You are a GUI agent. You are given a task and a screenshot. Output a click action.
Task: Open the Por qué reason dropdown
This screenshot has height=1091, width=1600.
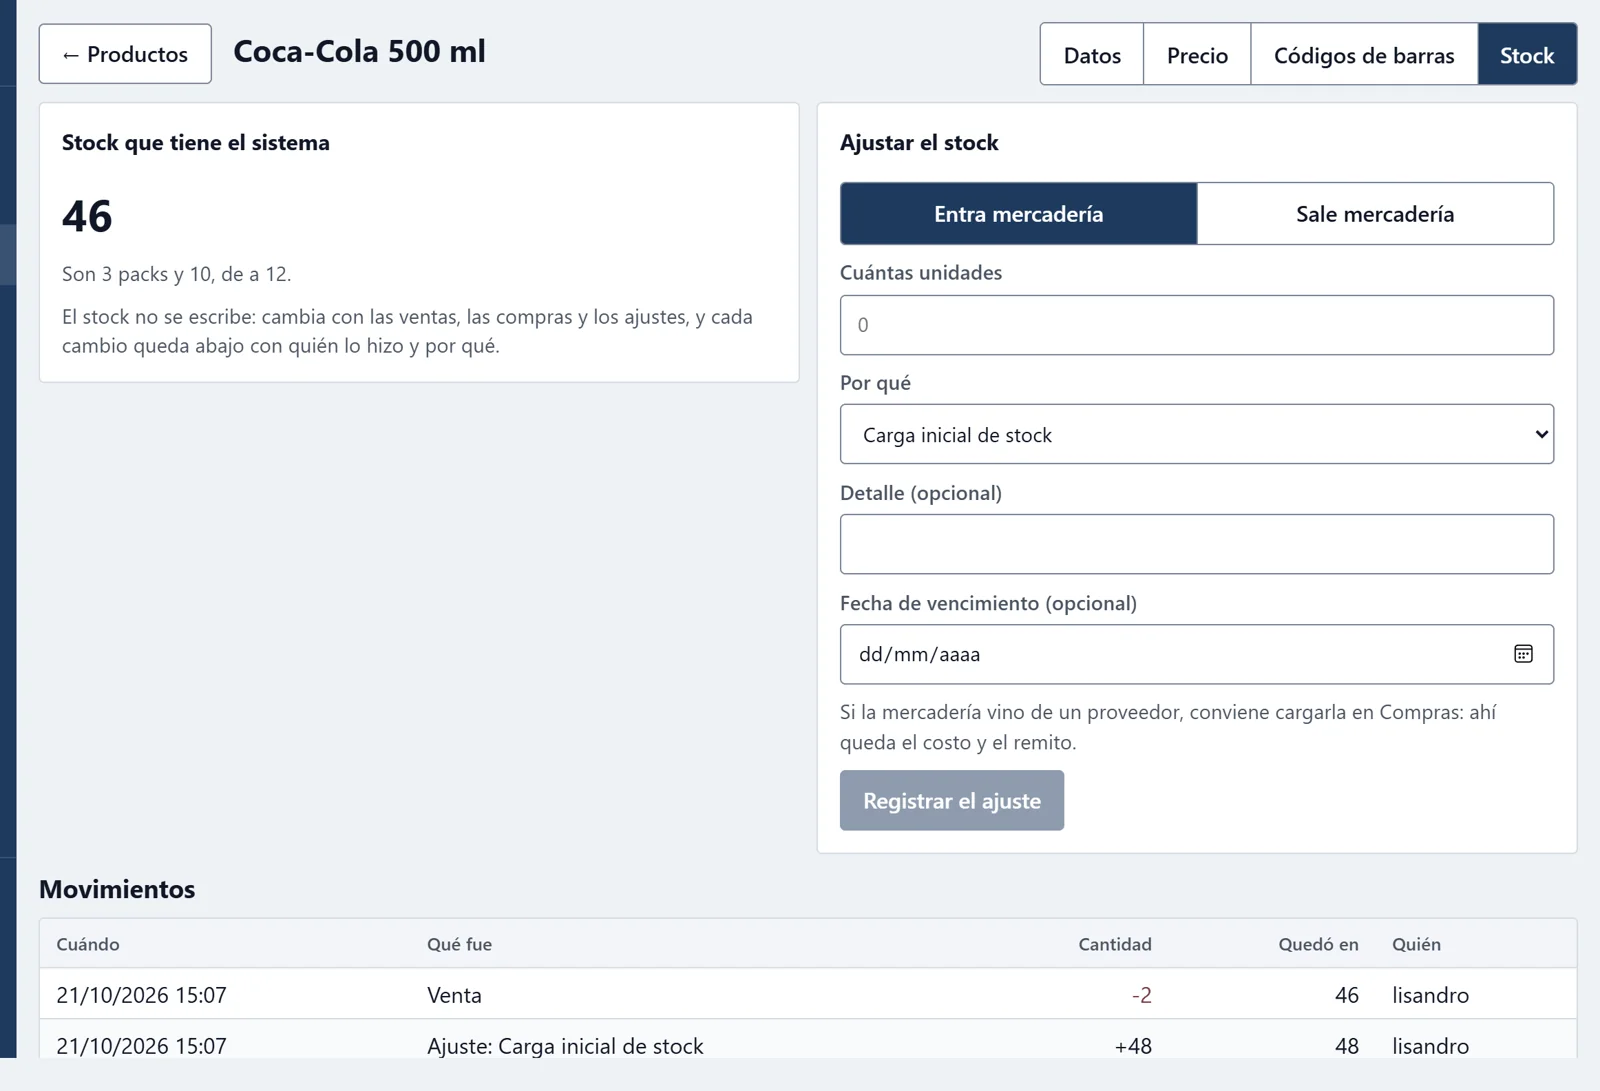tap(1197, 434)
